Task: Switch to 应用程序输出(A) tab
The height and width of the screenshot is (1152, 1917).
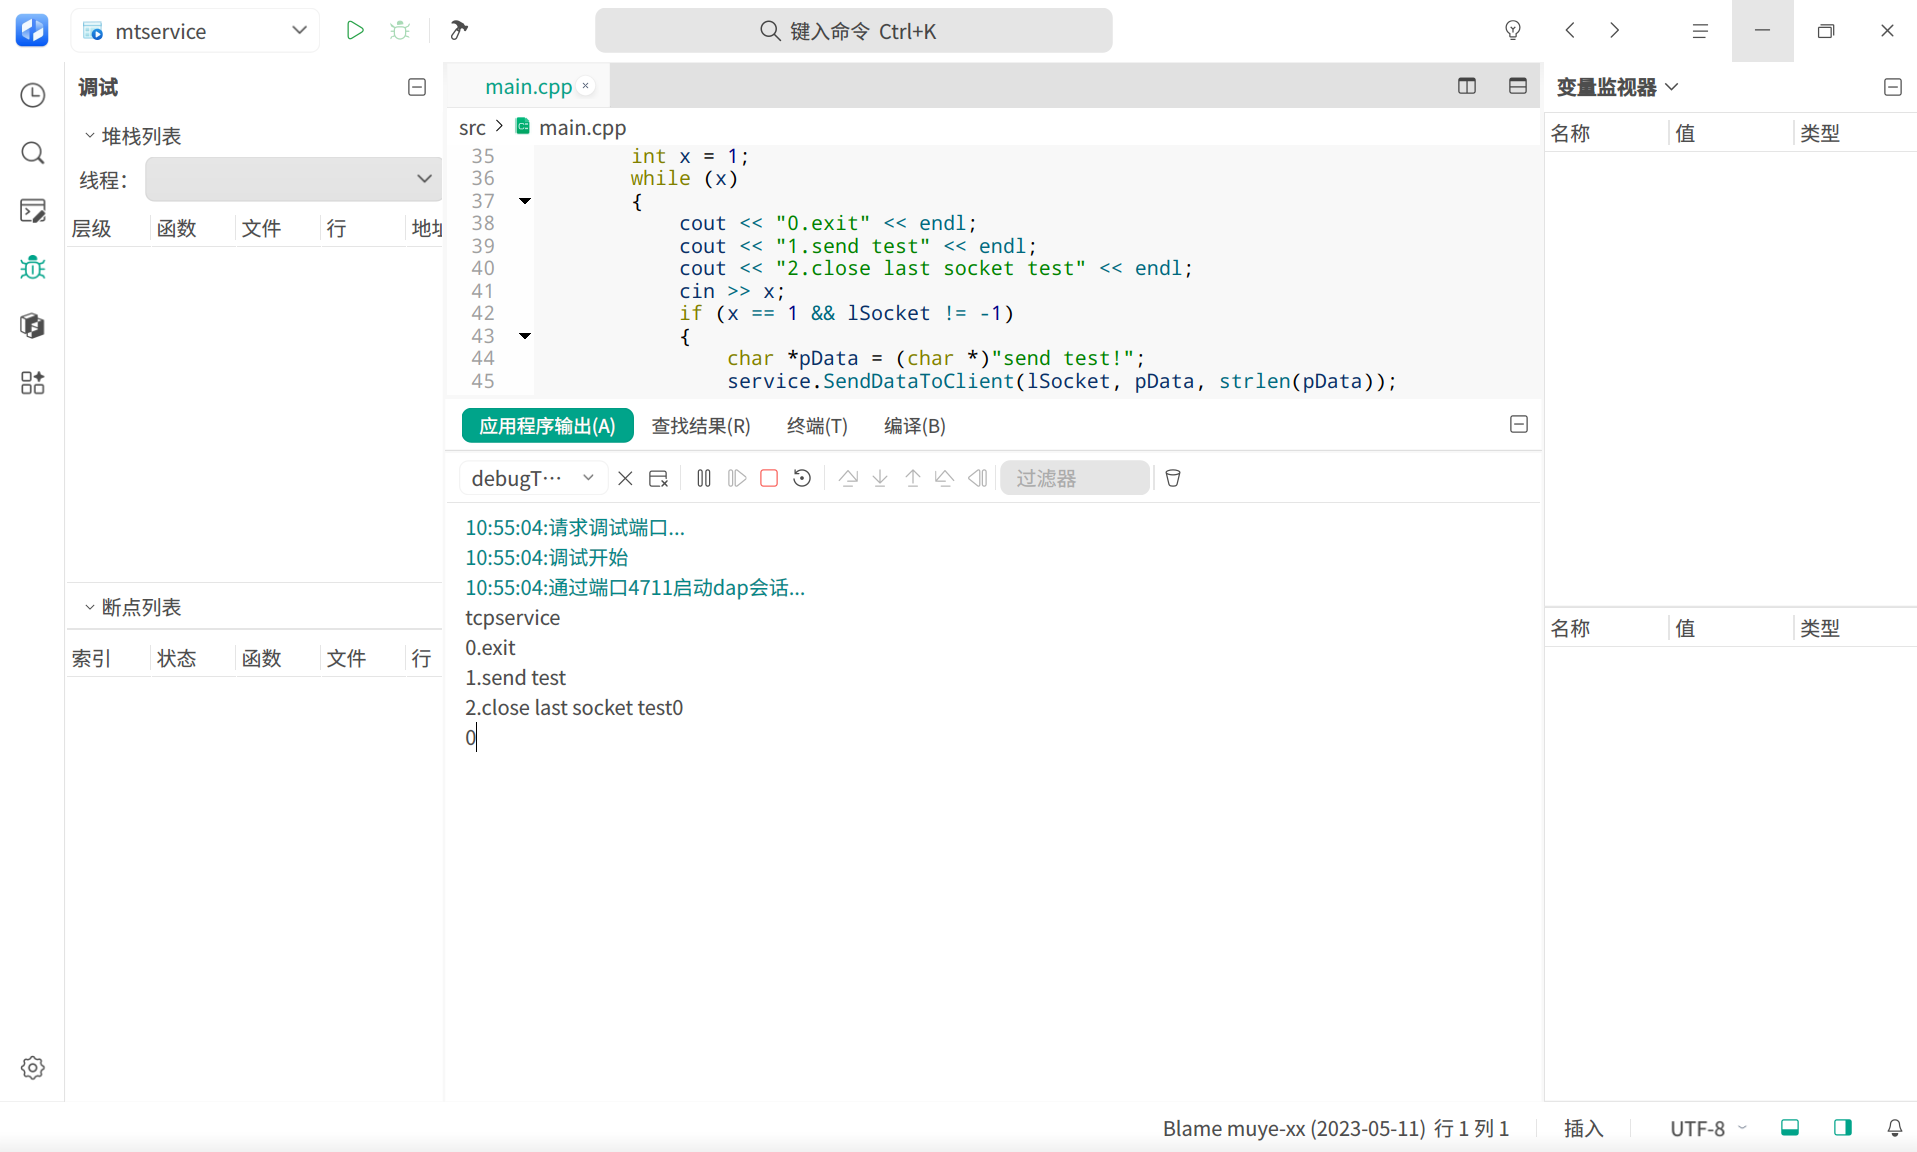Action: point(547,425)
